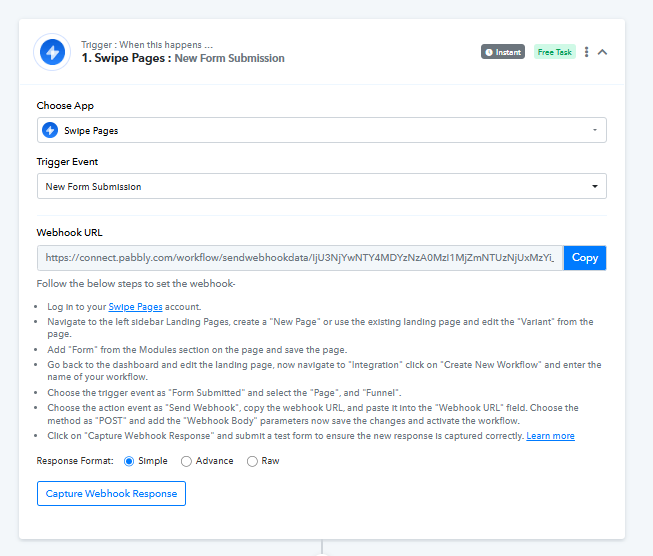Click the Free Task badge
Screen dimensions: 653x556
point(555,52)
